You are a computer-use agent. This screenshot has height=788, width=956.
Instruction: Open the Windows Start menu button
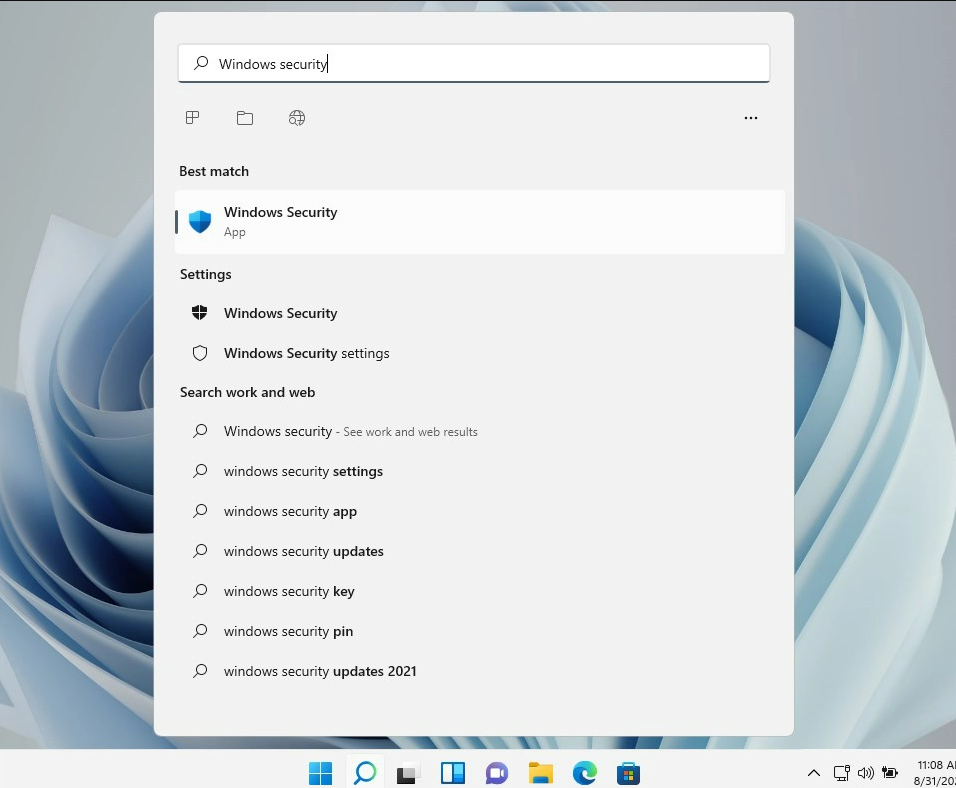(320, 773)
